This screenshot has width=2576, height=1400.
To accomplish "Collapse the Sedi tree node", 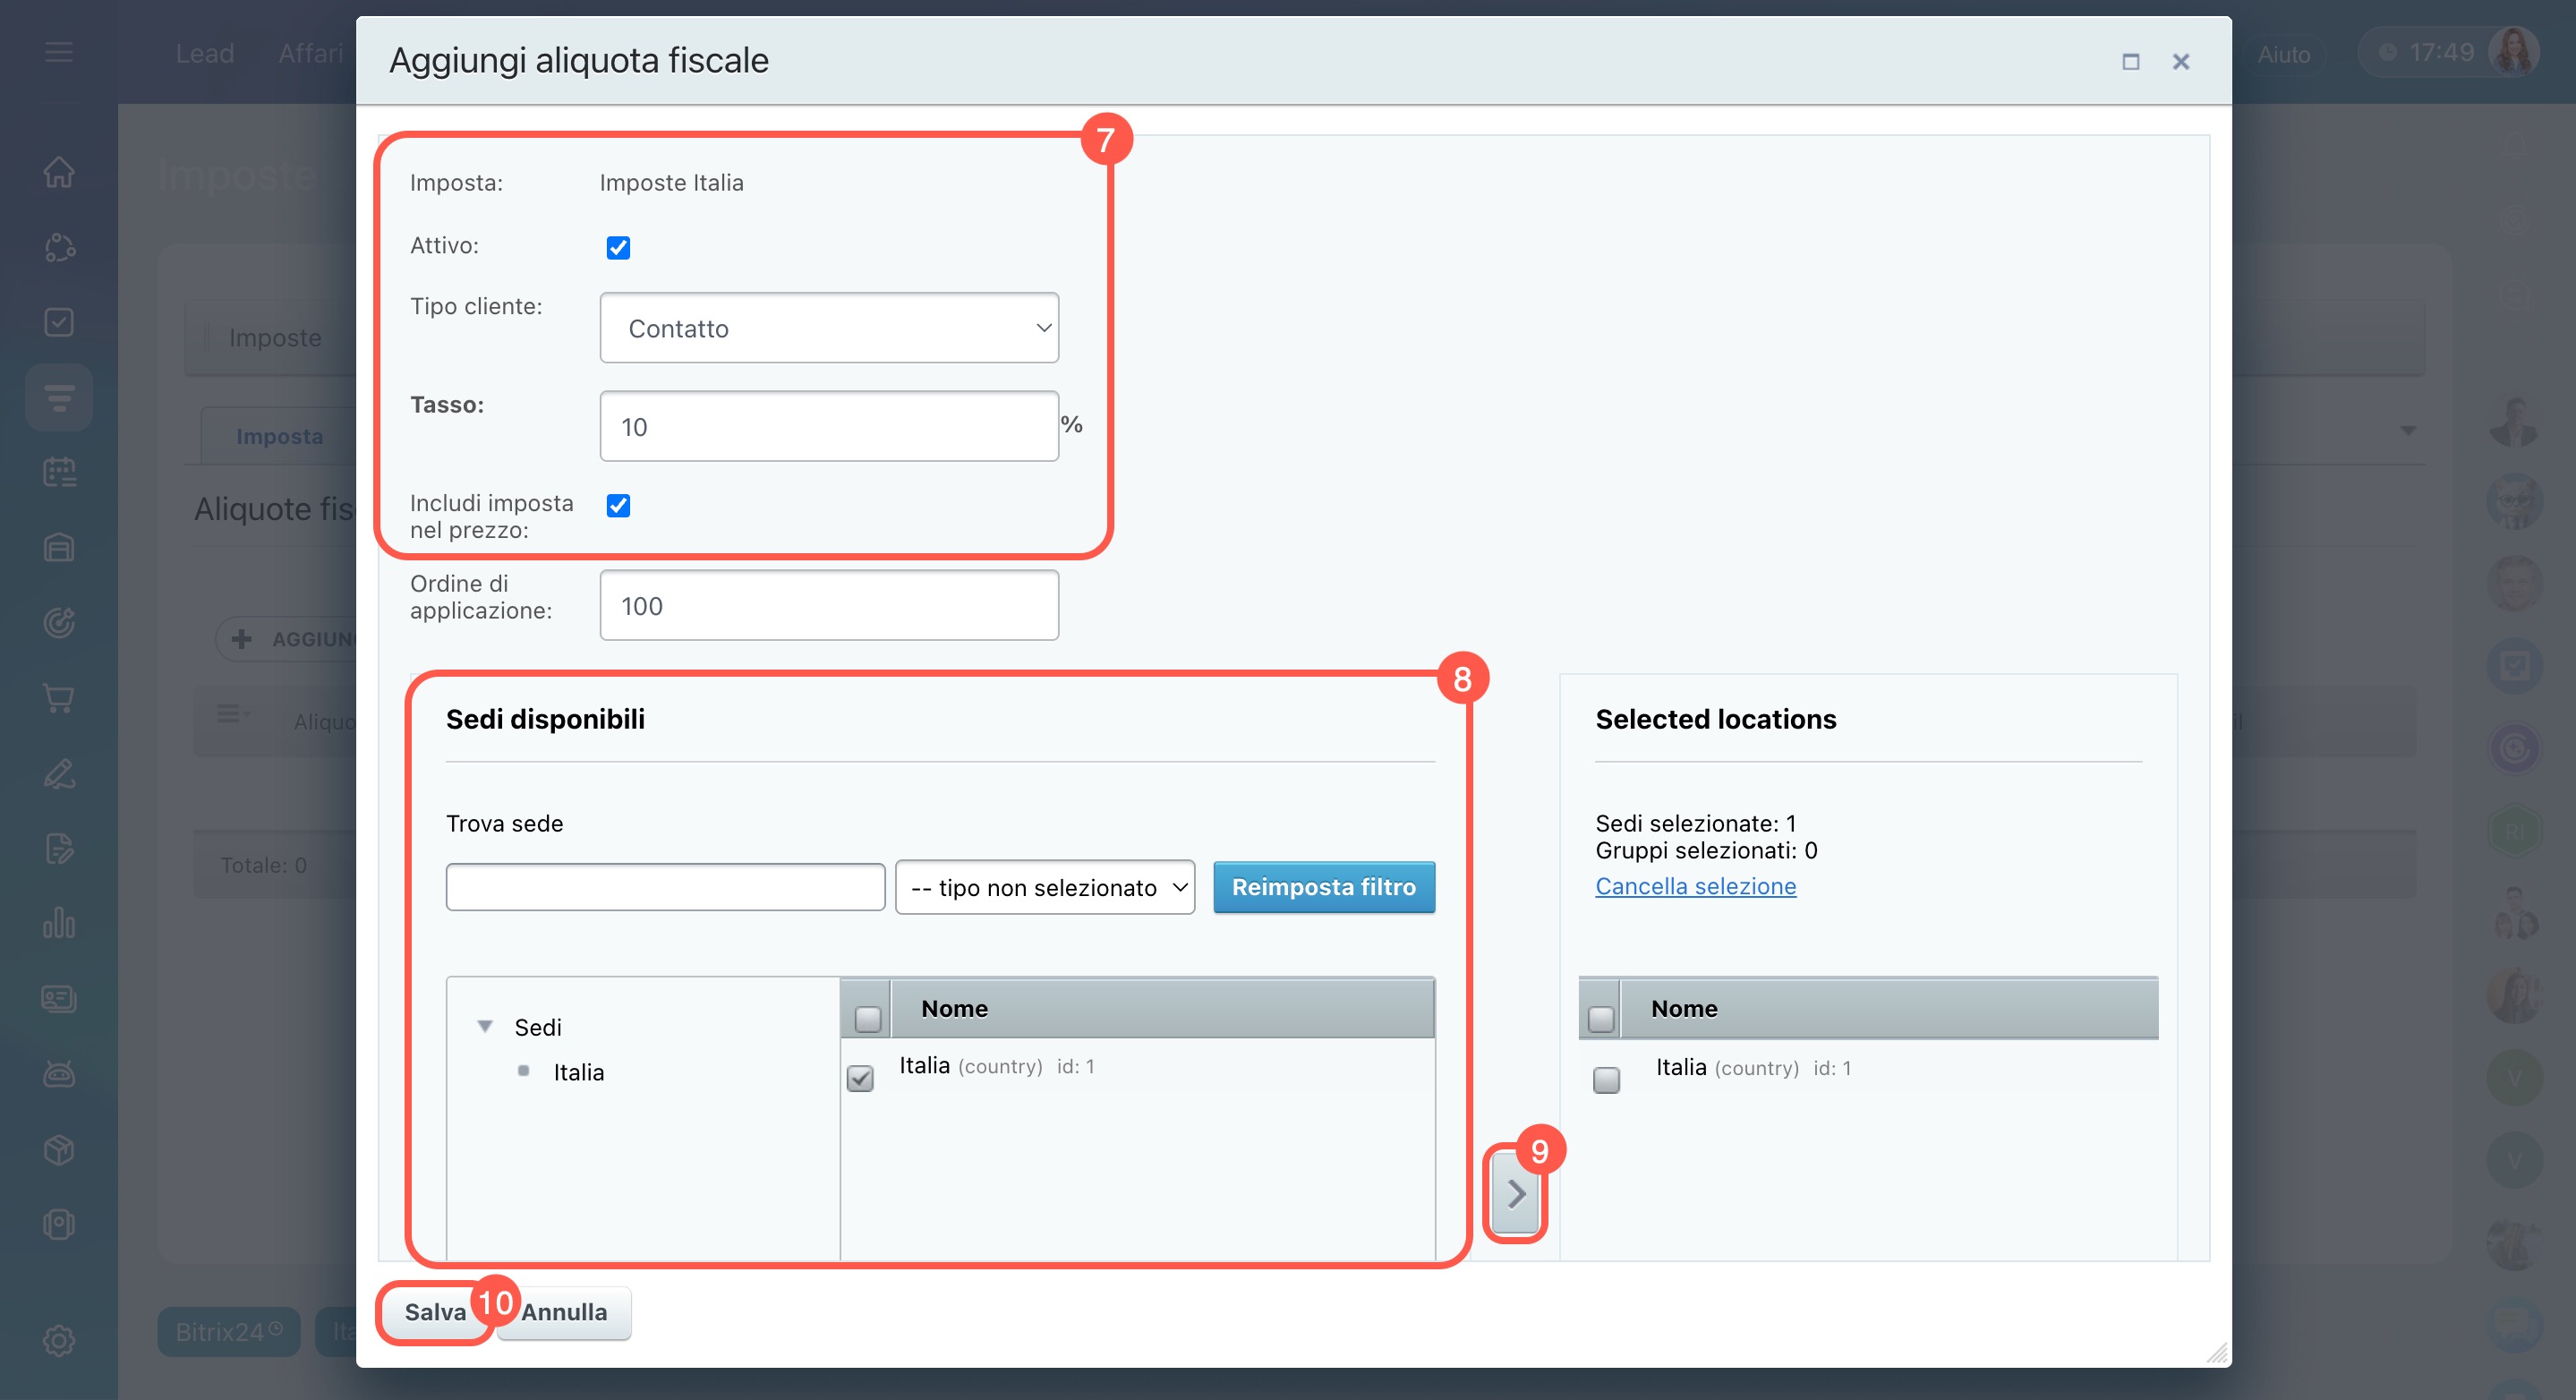I will tap(485, 1026).
